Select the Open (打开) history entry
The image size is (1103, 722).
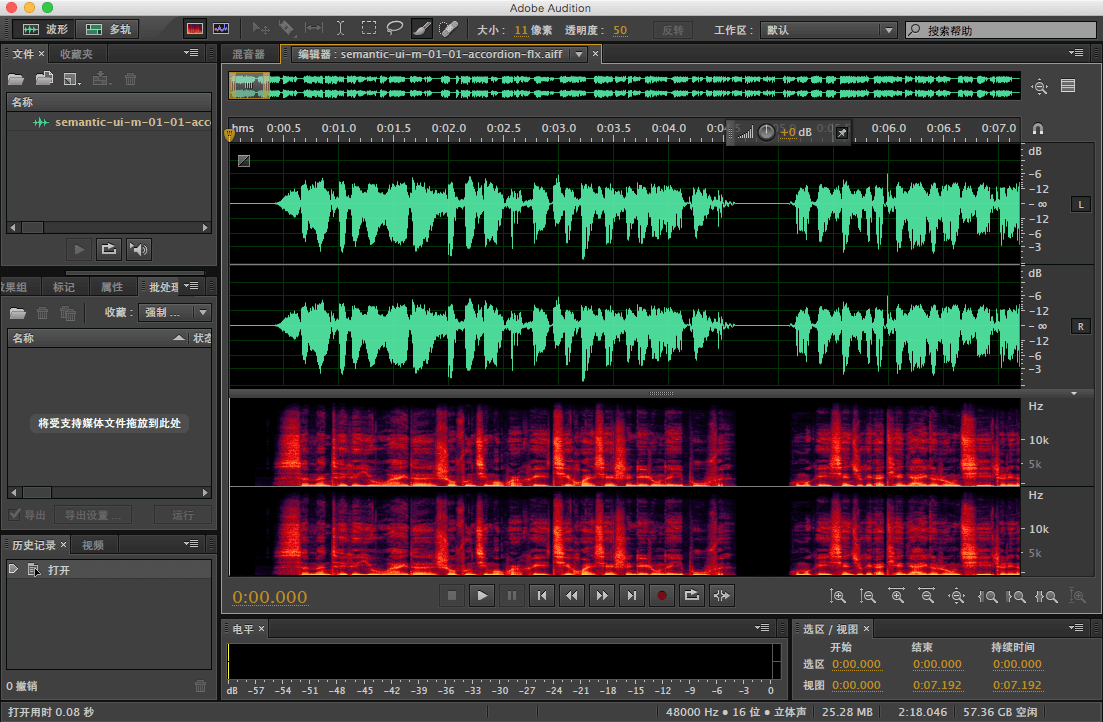pos(109,570)
